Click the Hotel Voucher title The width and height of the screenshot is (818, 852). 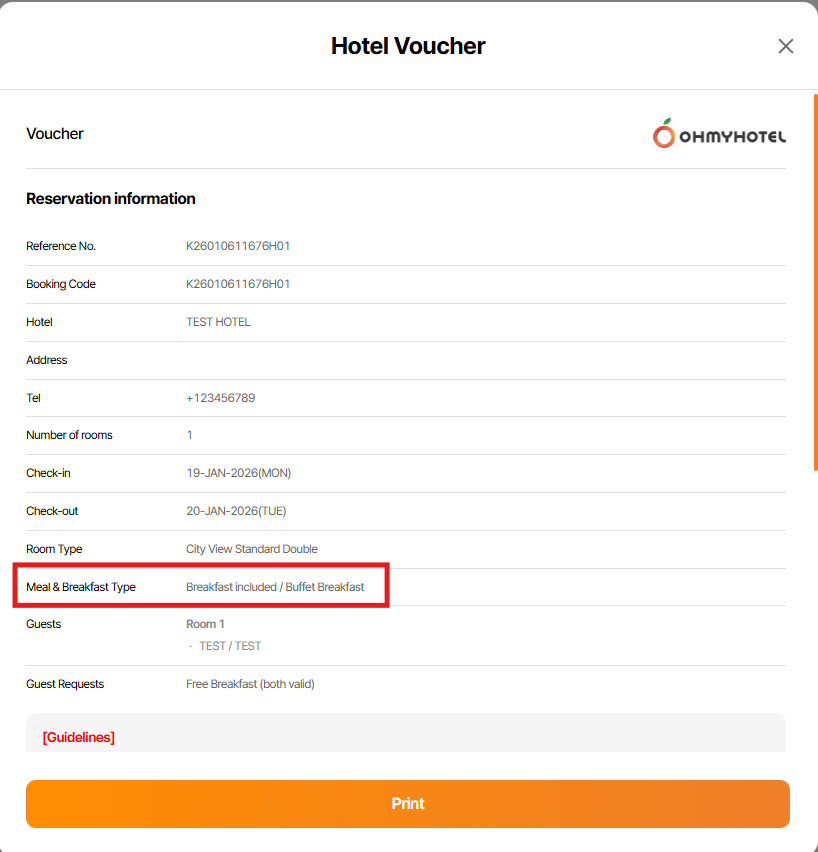[408, 46]
